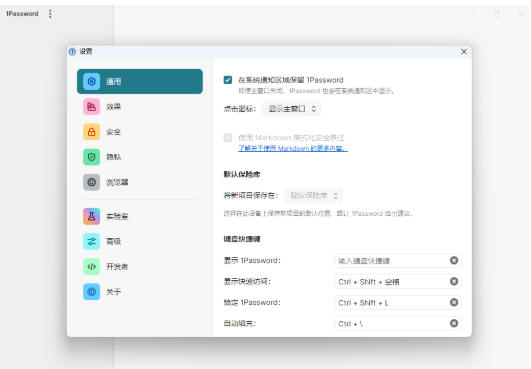Select the 高级 advanced sliders icon
The height and width of the screenshot is (369, 531).
pos(91,241)
